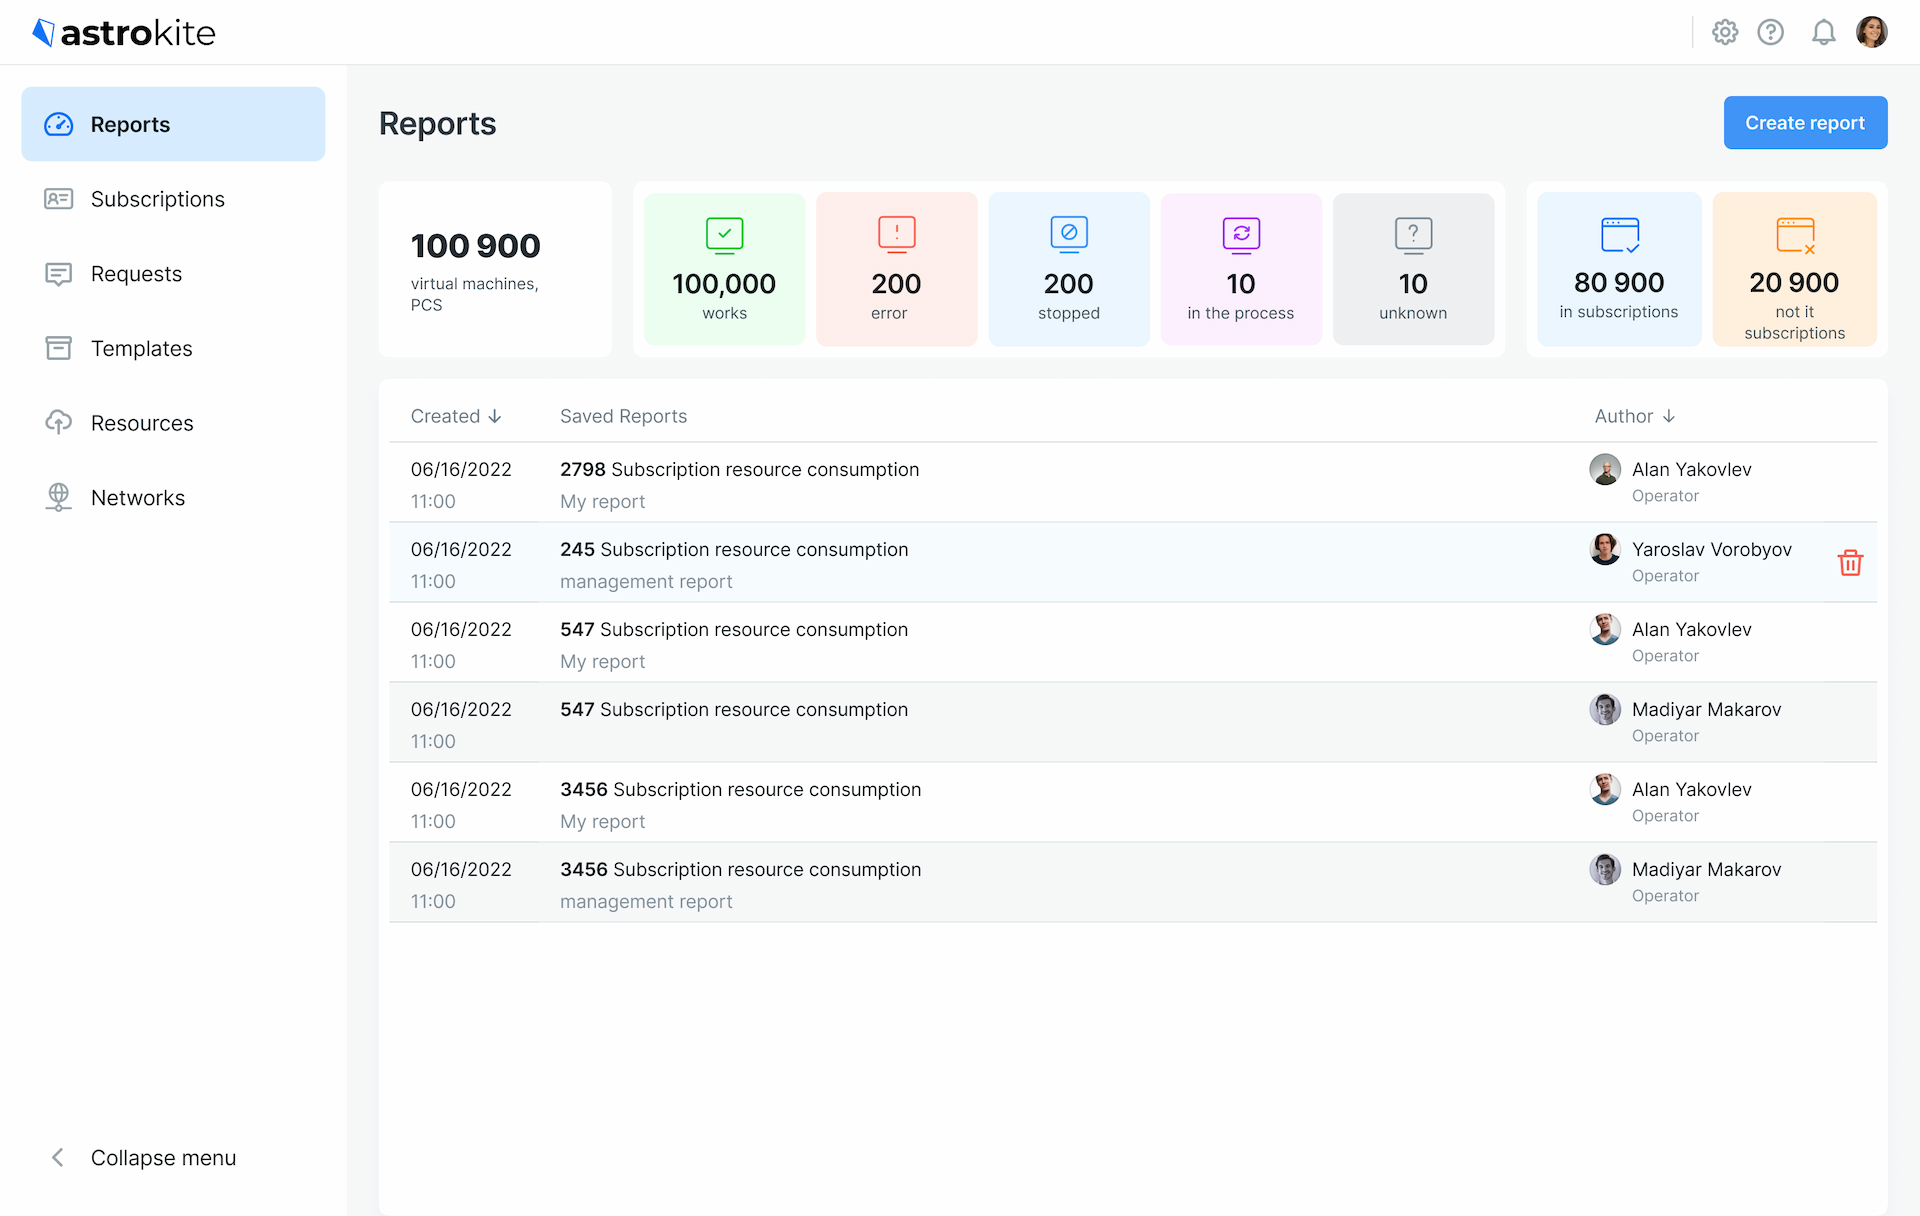
Task: Click the Reports gauge icon in sidebar
Action: coord(59,124)
